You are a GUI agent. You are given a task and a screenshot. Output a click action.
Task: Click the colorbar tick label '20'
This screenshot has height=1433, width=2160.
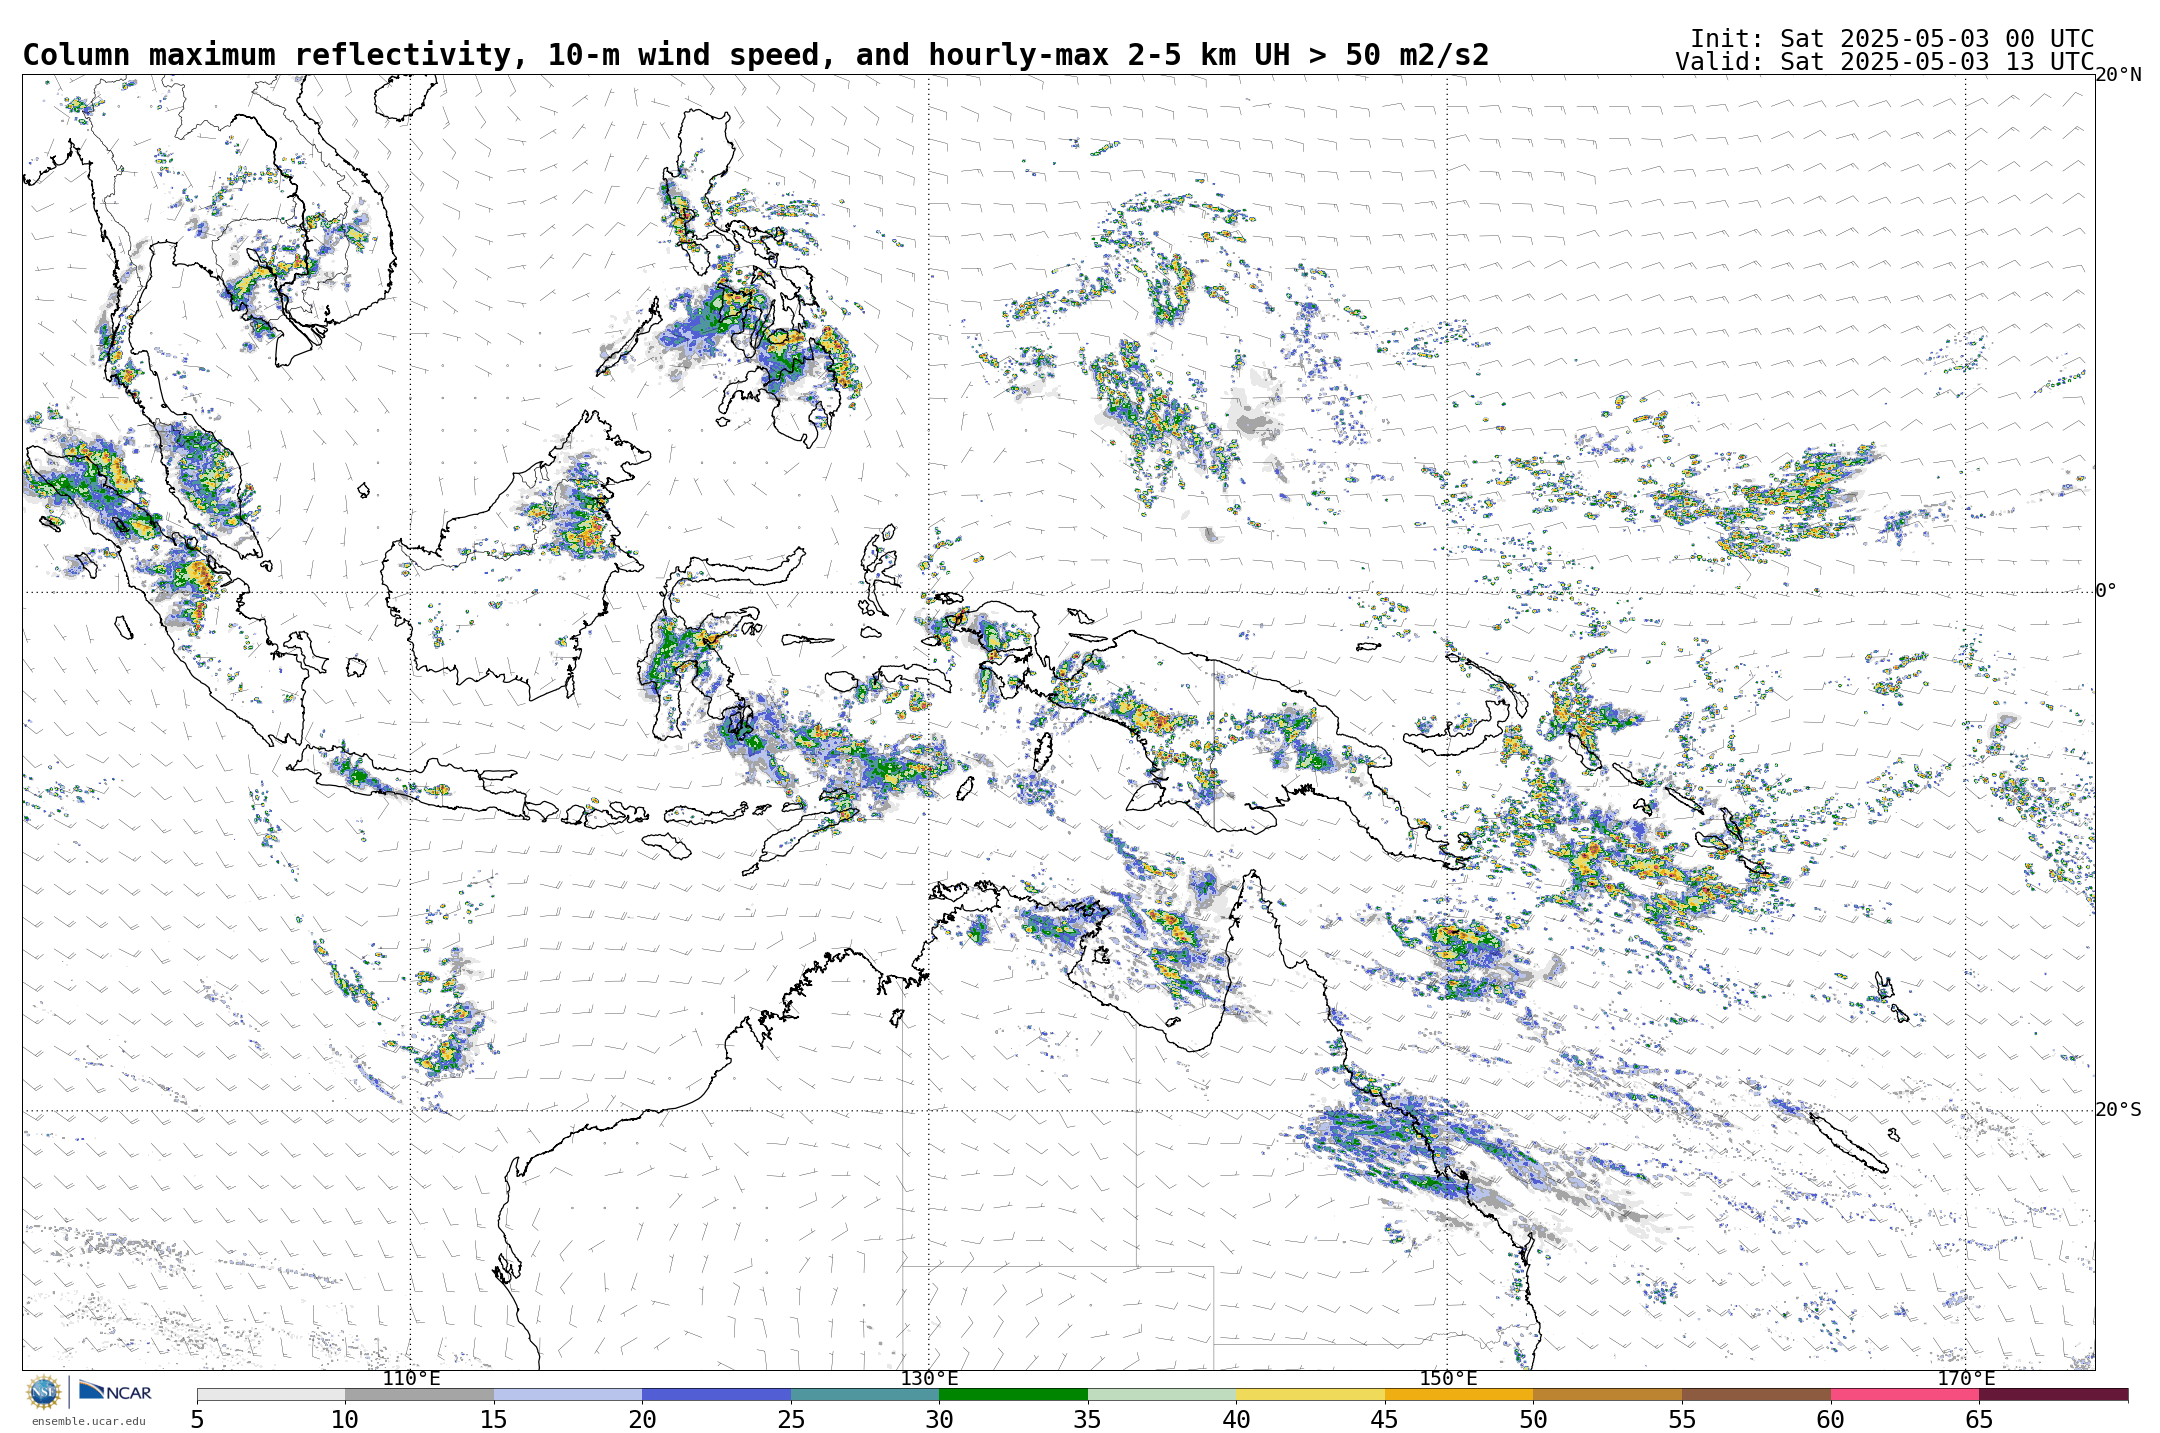642,1420
